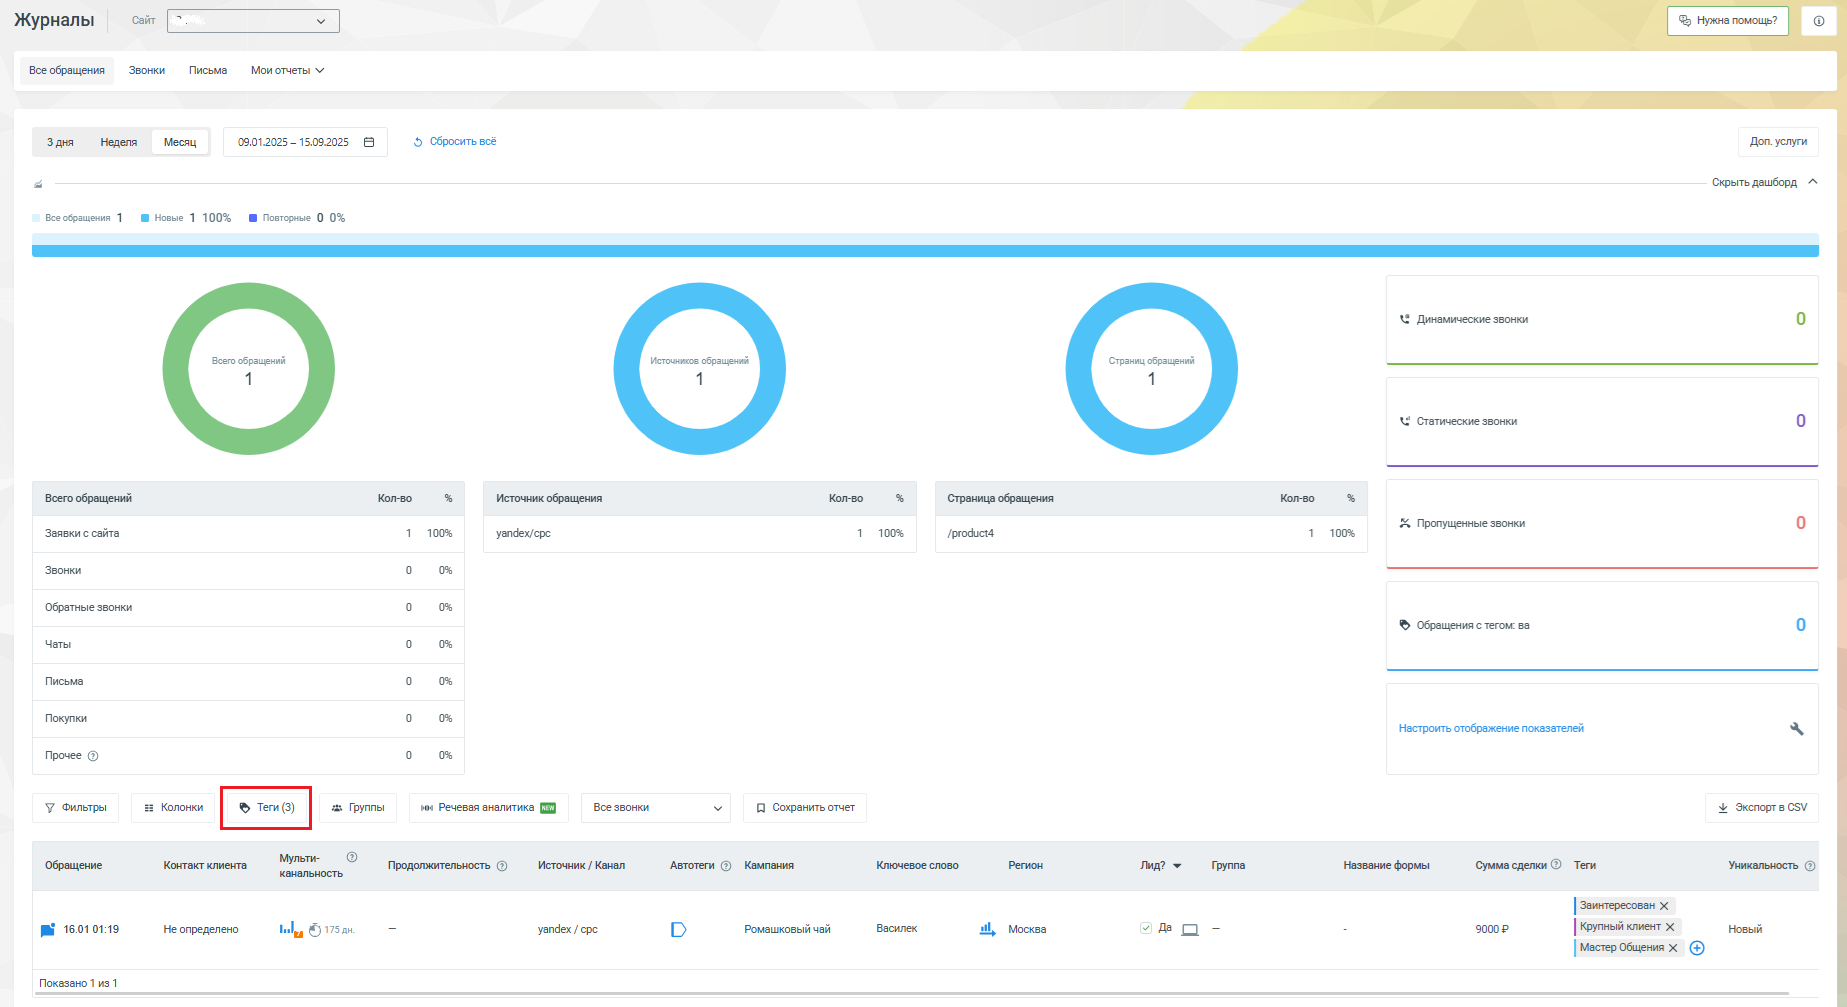Click the Нужна помощь? button

pyautogui.click(x=1728, y=21)
